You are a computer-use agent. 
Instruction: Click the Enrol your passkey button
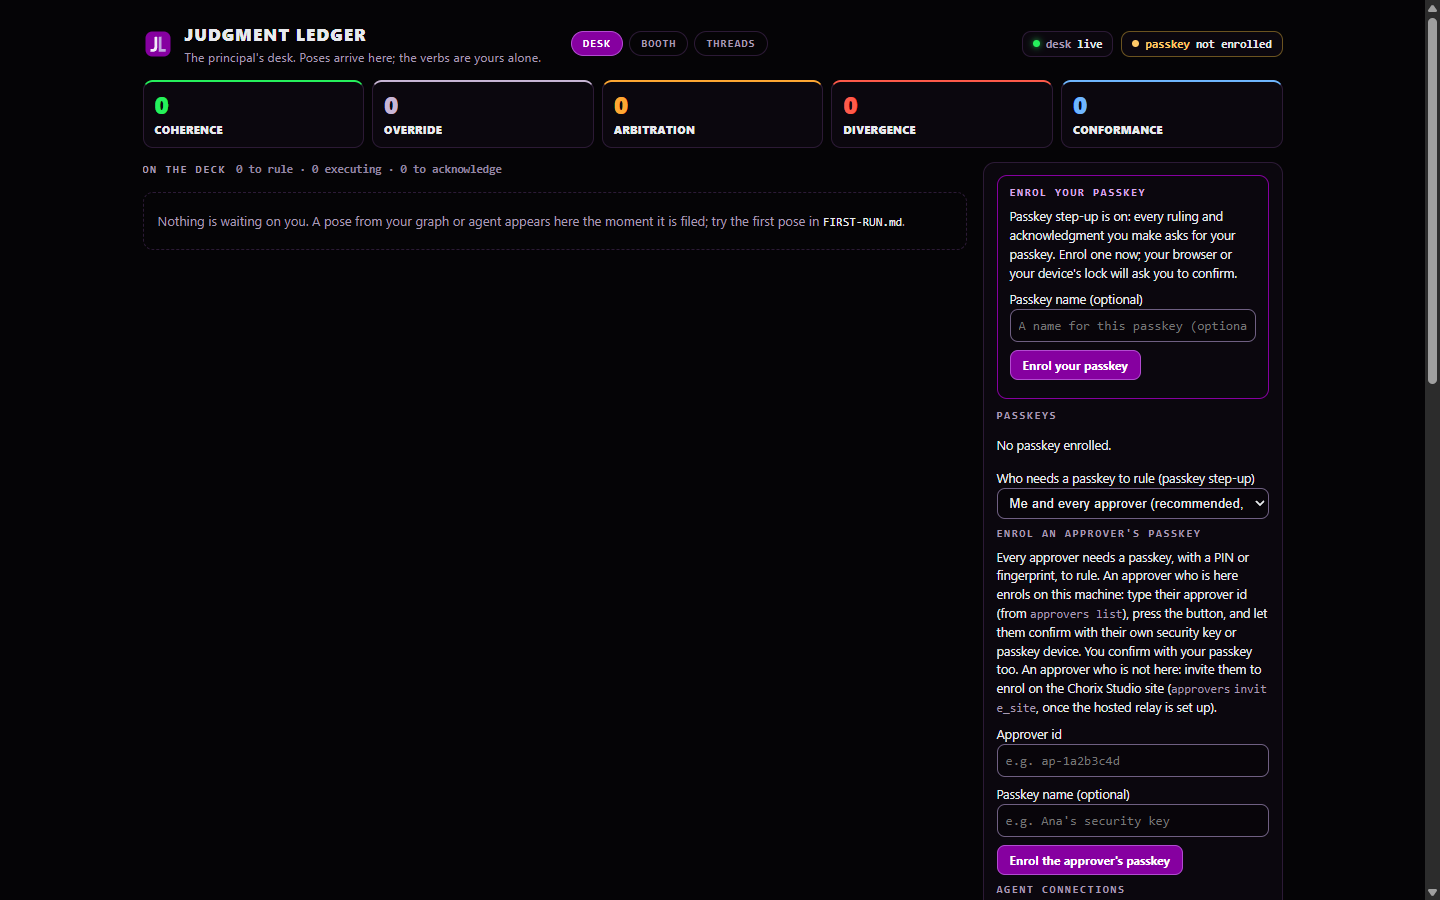click(x=1075, y=365)
